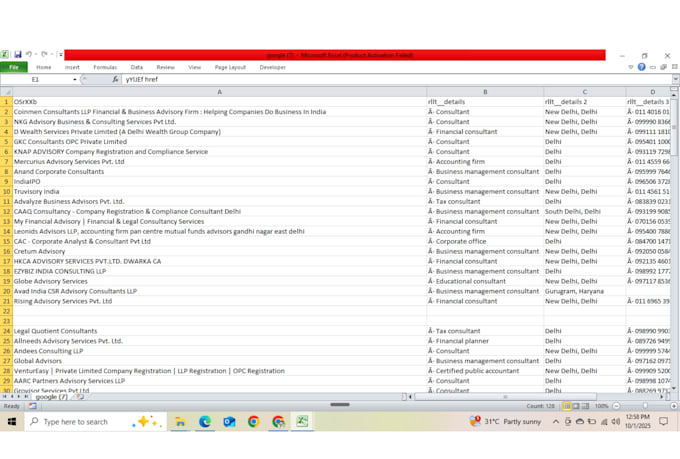Click the Excel Help question mark icon
The image size is (680, 459).
(x=641, y=67)
